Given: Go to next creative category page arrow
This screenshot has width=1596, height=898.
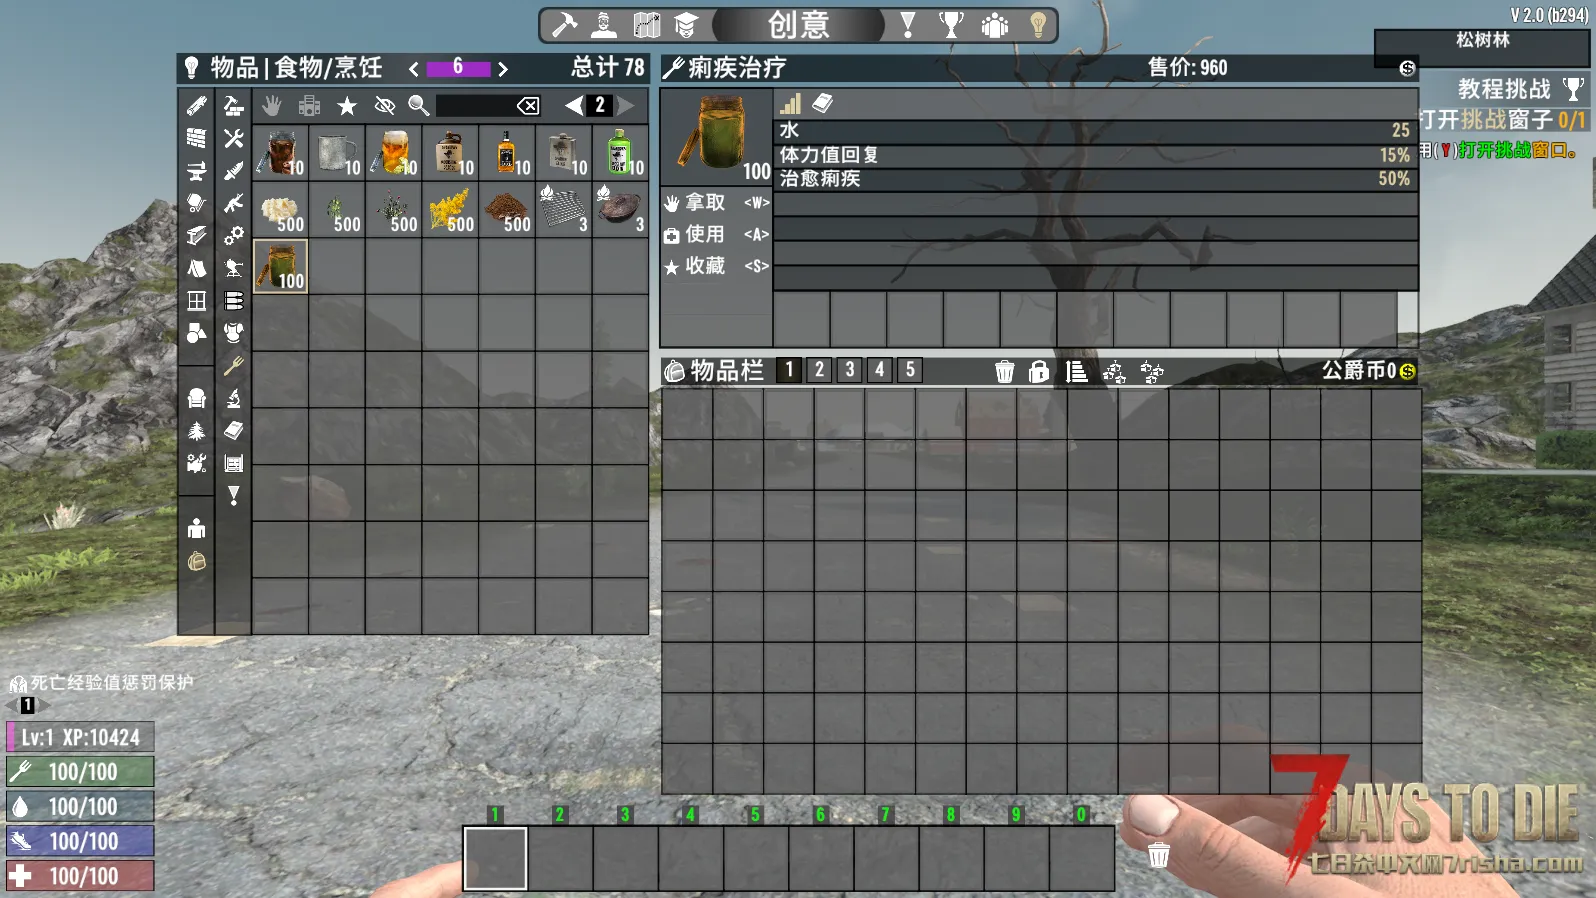Looking at the screenshot, I should coord(503,69).
